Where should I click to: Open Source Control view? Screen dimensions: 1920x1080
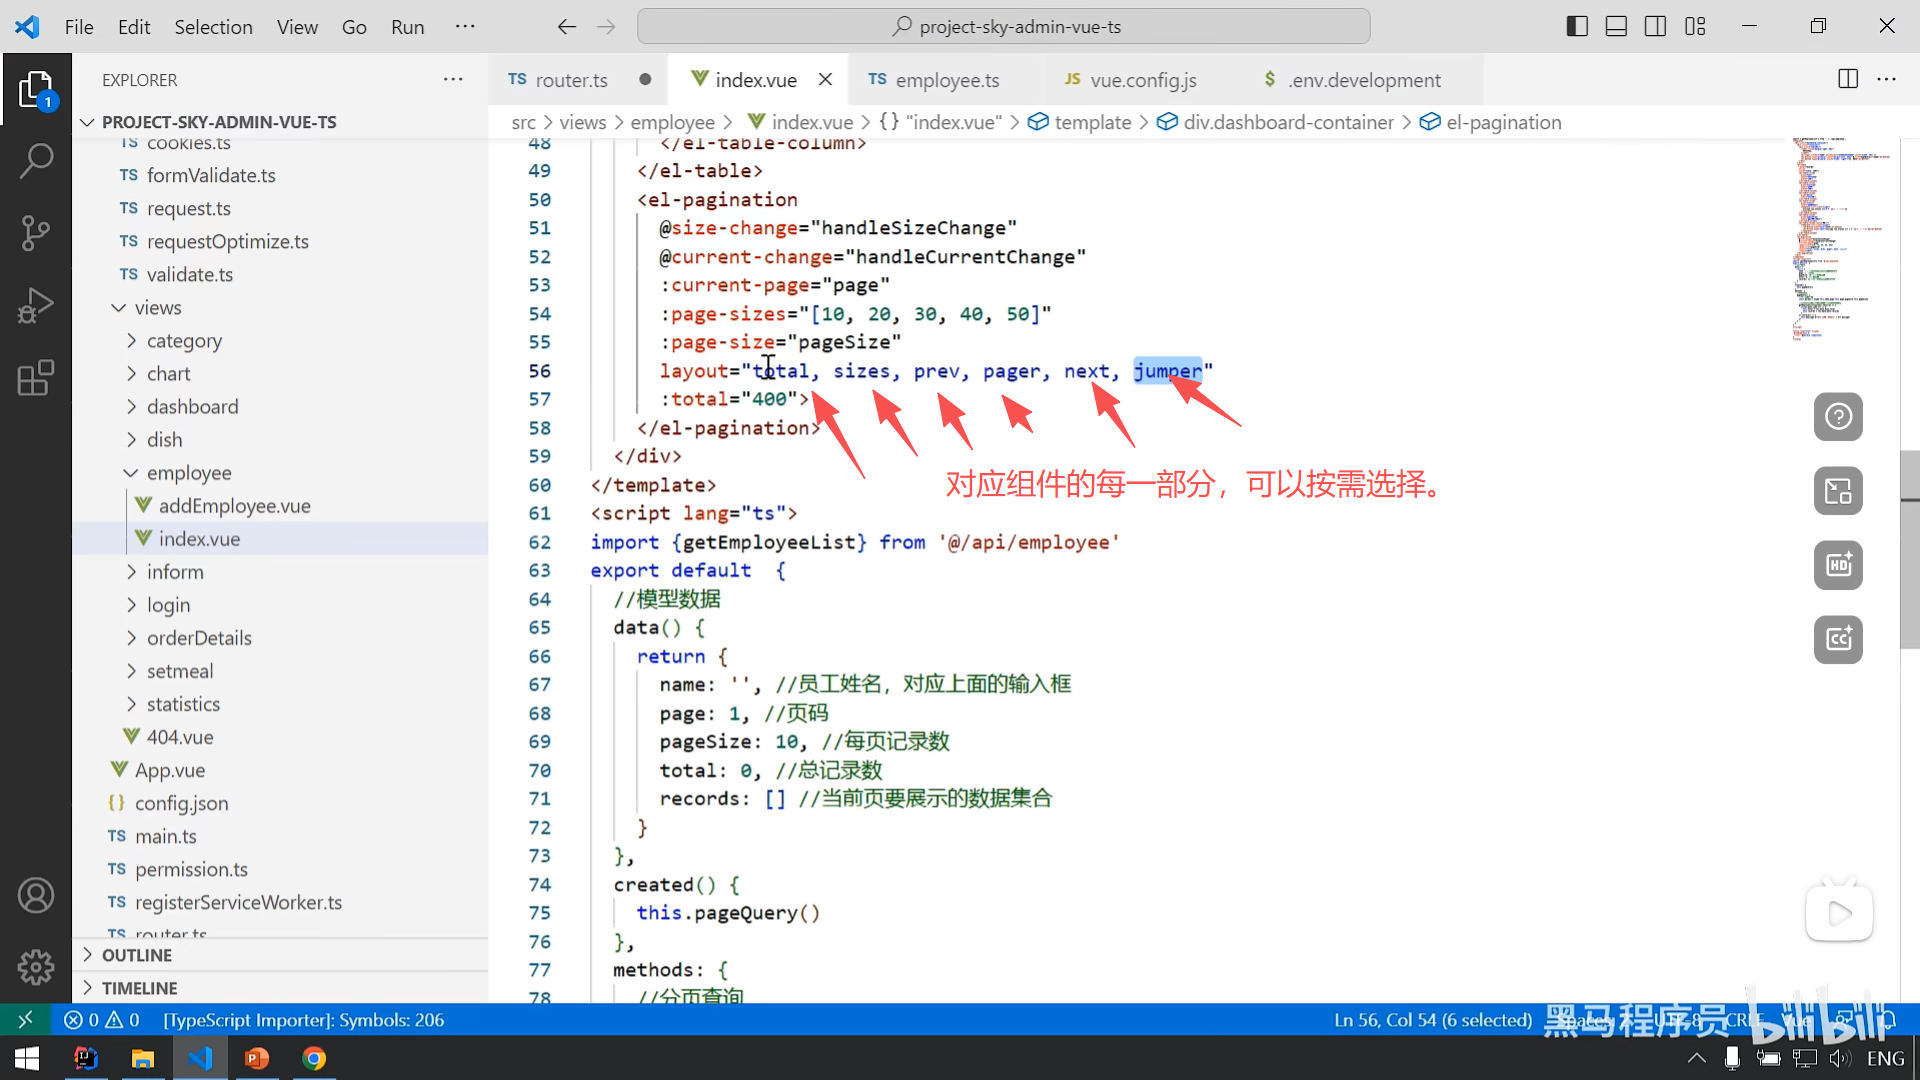pos(36,233)
